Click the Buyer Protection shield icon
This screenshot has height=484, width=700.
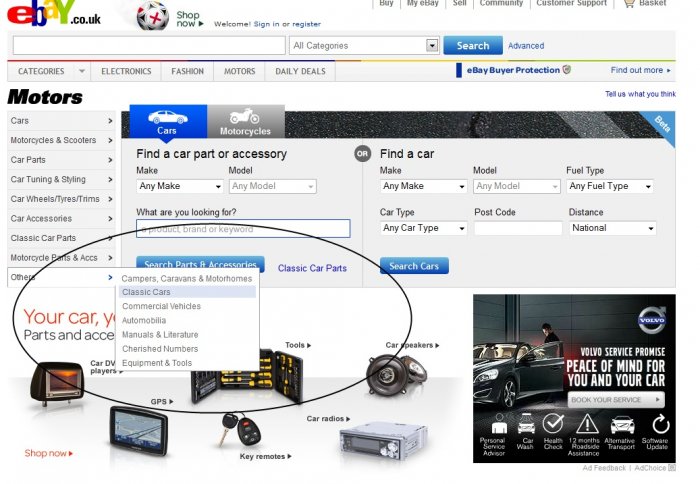point(567,70)
